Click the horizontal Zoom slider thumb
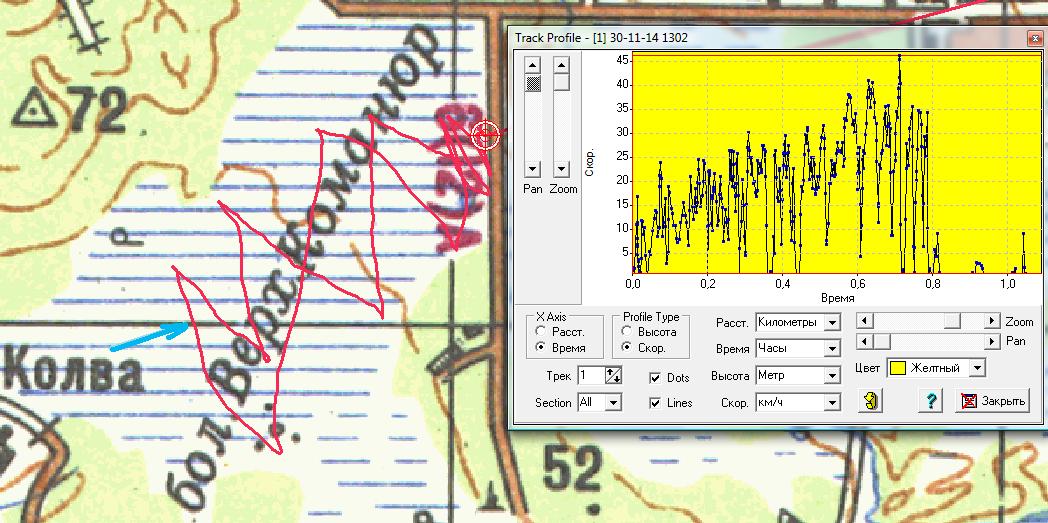The width and height of the screenshot is (1048, 523). (x=954, y=321)
